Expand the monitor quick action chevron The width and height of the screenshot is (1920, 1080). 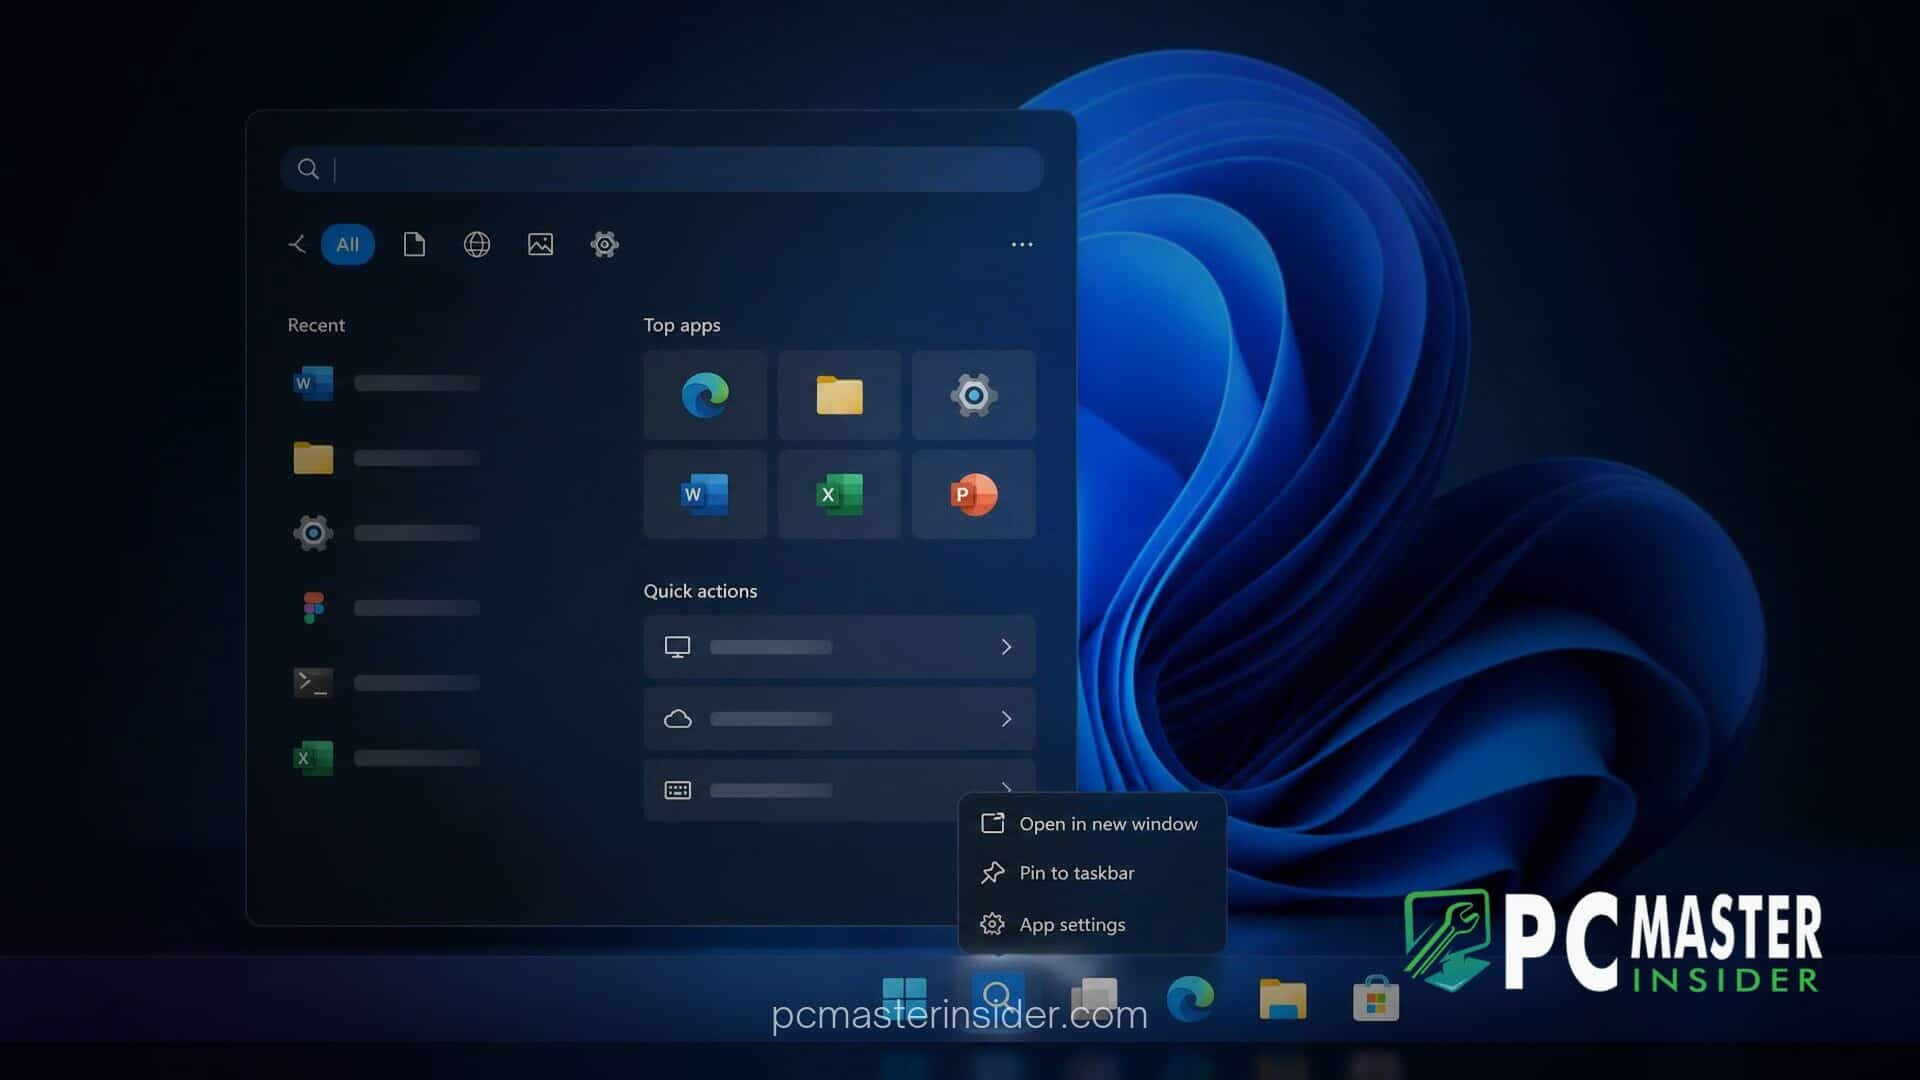[x=1006, y=647]
